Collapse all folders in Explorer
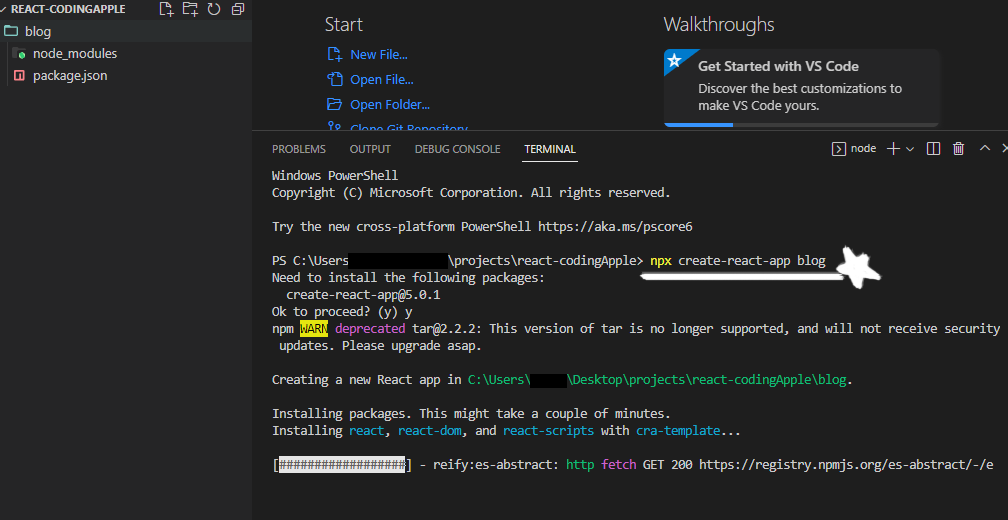The width and height of the screenshot is (1008, 520). (238, 9)
